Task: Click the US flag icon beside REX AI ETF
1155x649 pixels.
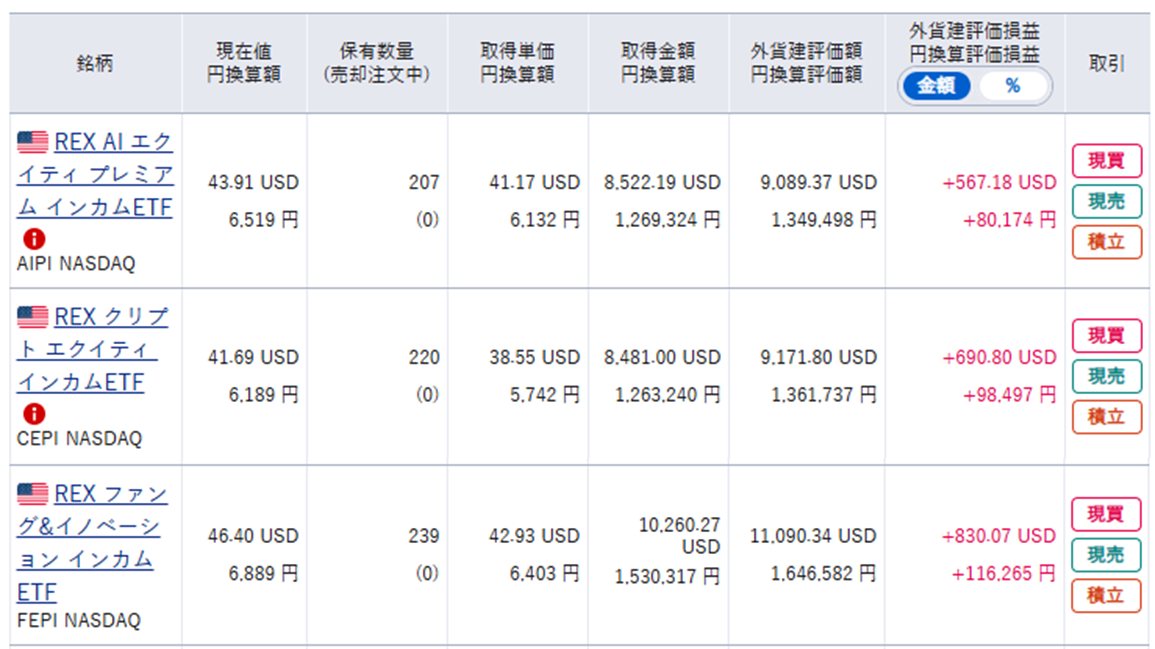Action: coord(32,141)
